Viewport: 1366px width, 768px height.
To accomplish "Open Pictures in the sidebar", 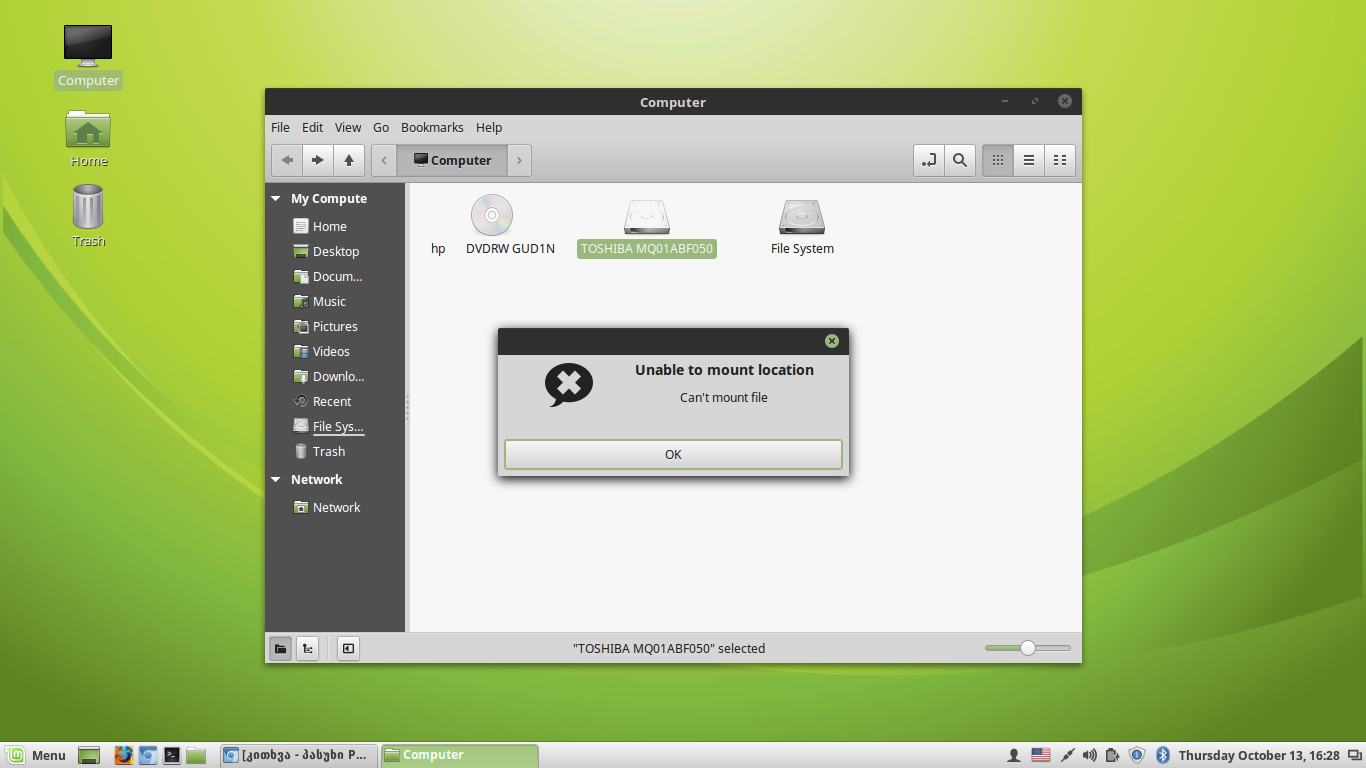I will tap(325, 326).
